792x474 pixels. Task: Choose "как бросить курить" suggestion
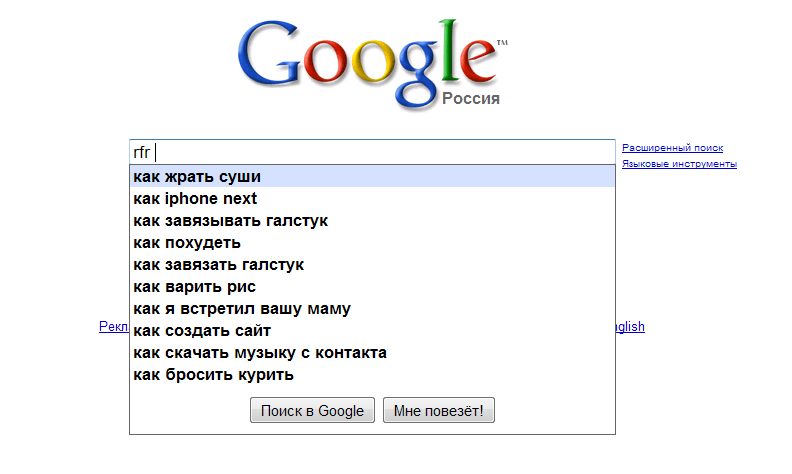[x=372, y=374]
